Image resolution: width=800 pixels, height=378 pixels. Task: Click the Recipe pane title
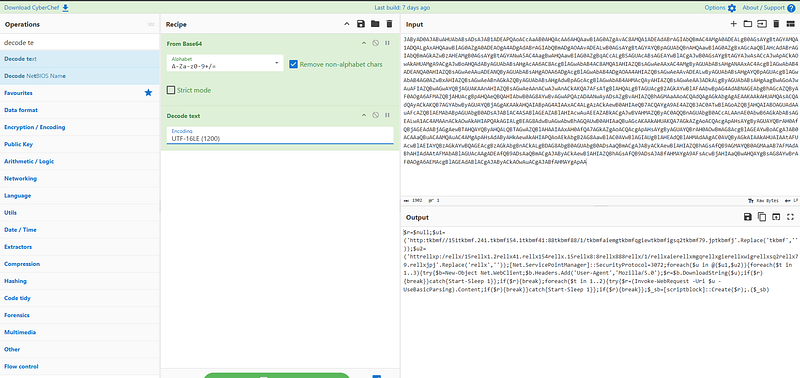tap(177, 24)
